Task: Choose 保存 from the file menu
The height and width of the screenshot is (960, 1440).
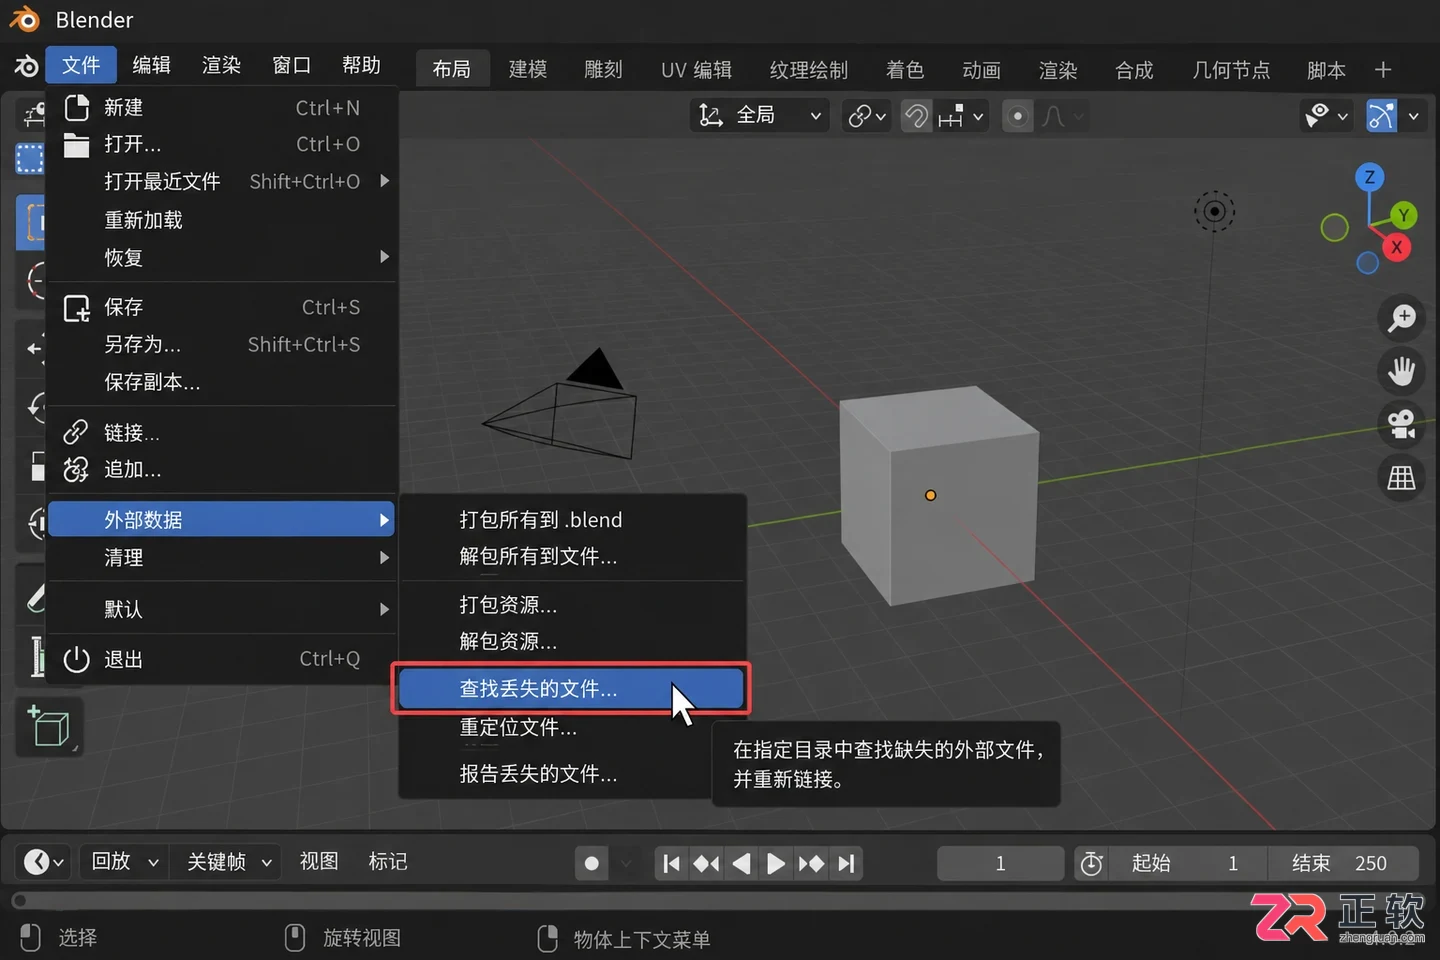Action: [222, 307]
